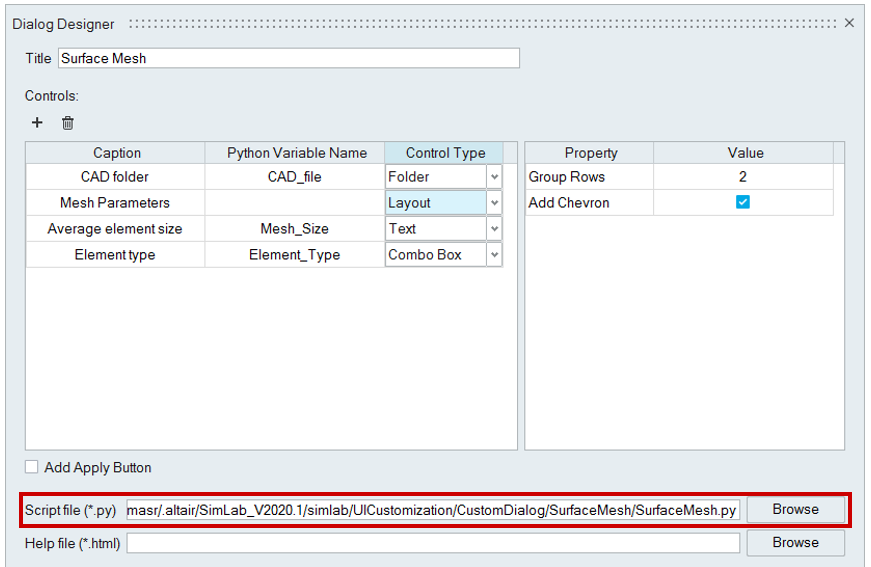Close the Dialog Designer panel
Image resolution: width=871 pixels, height=567 pixels.
pos(849,23)
